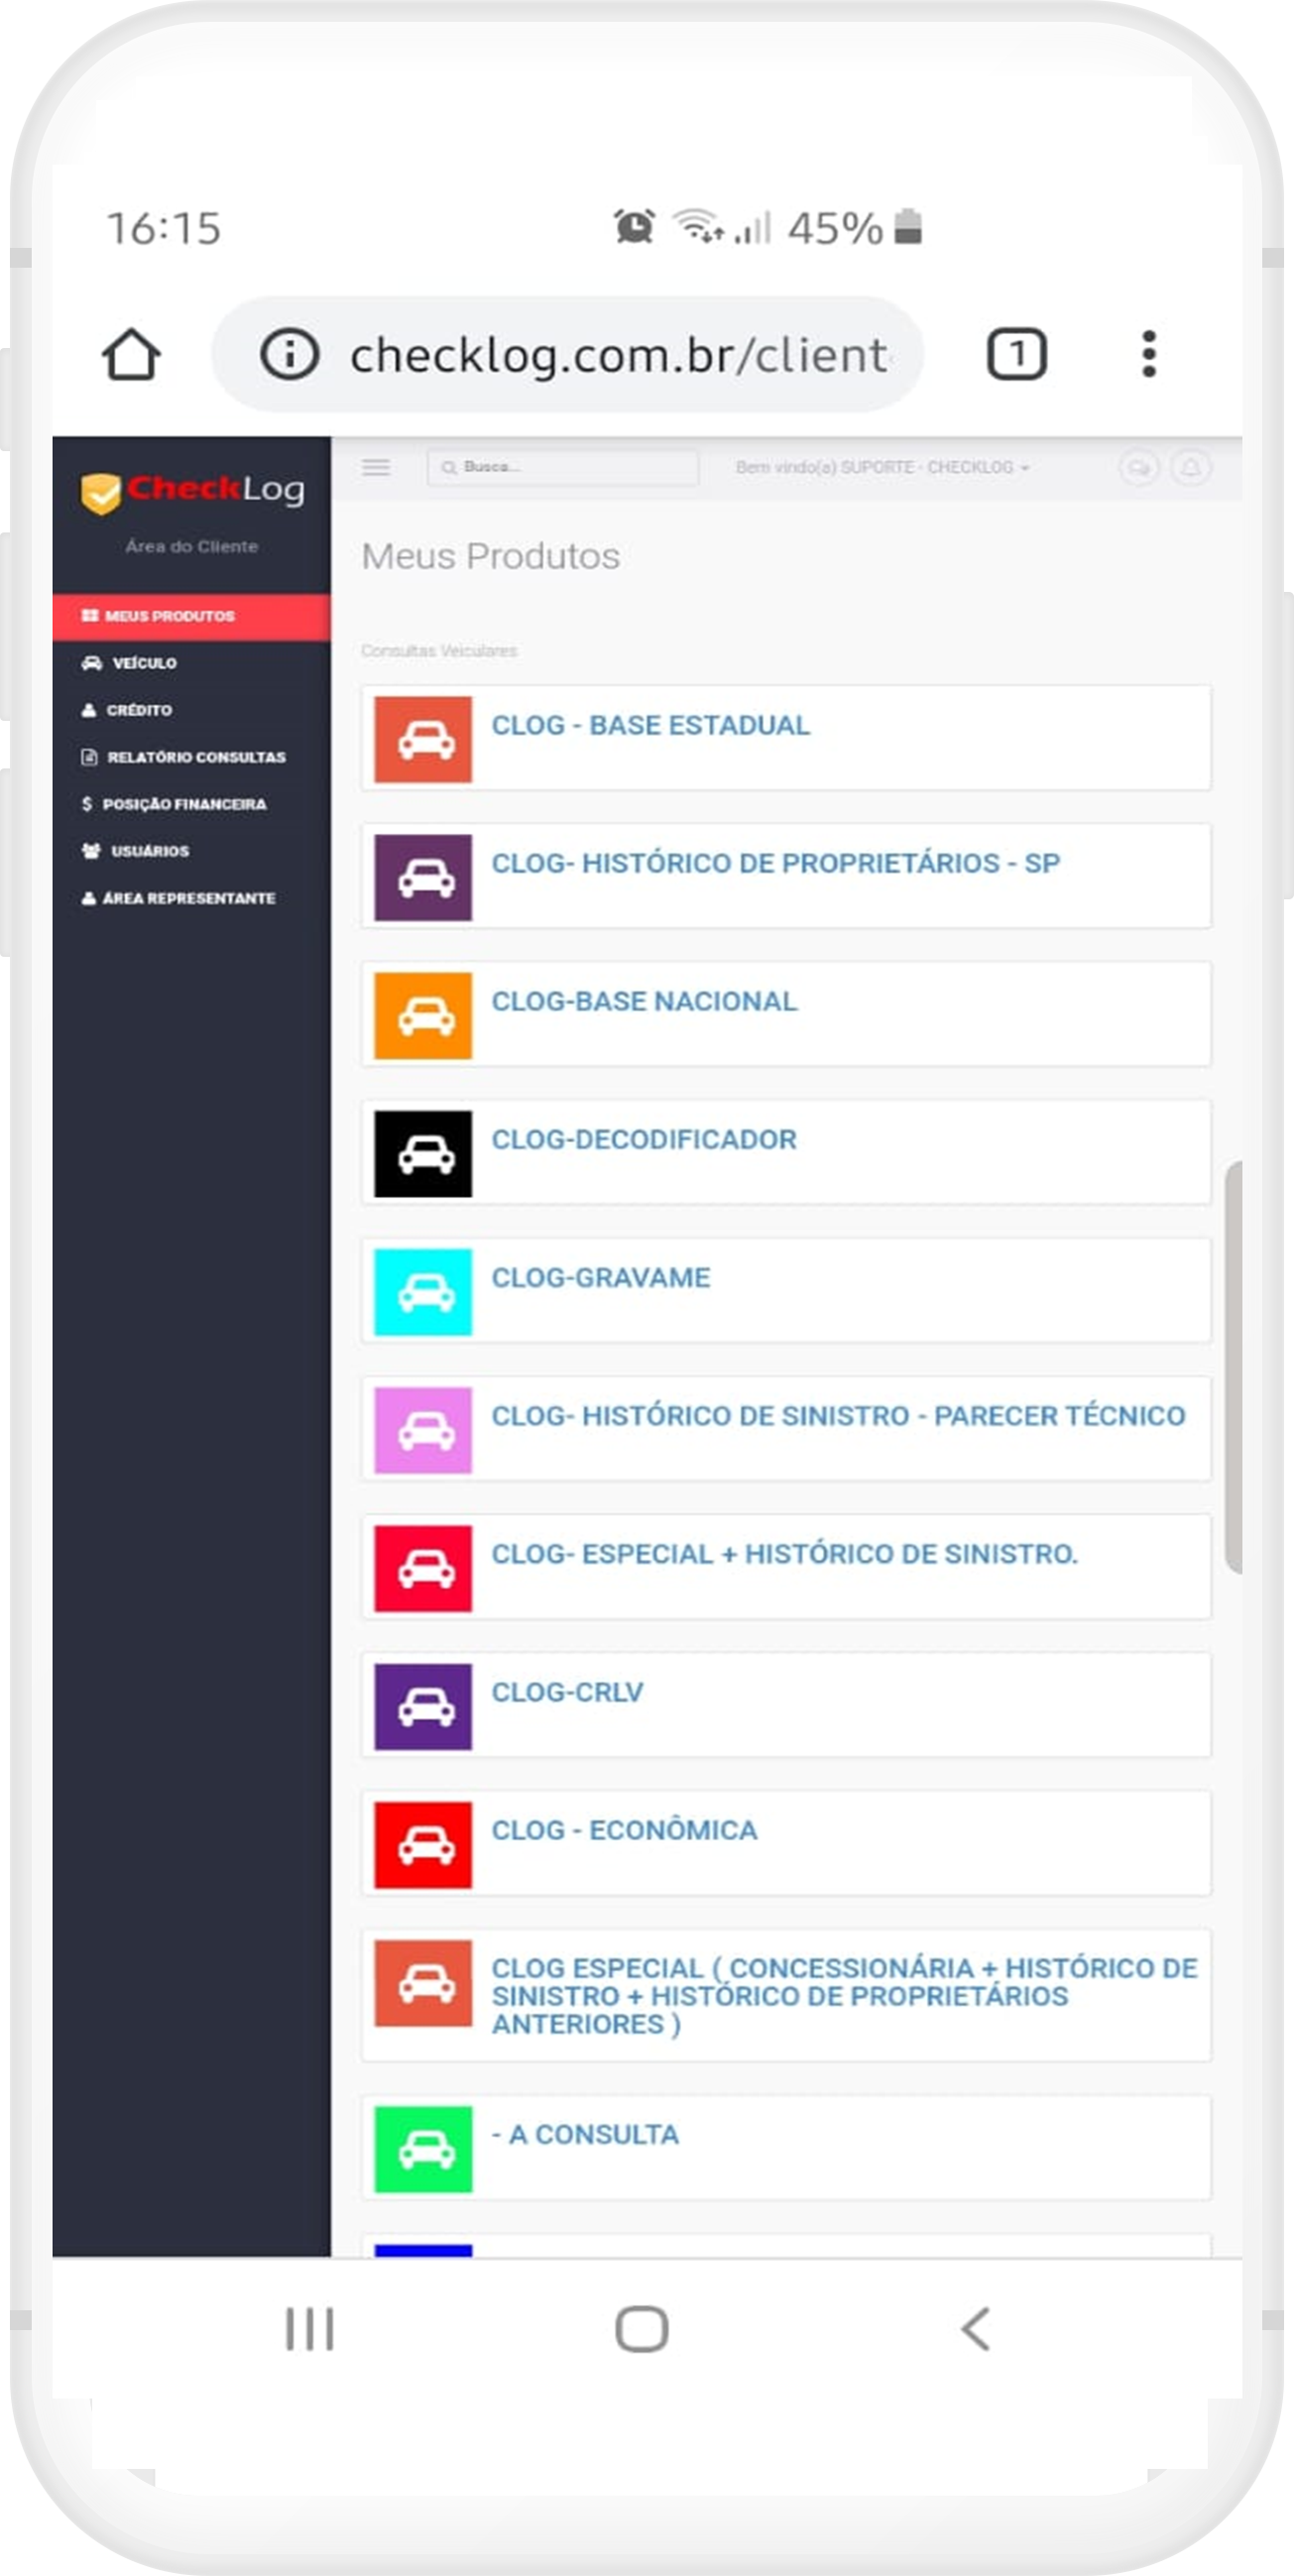Viewport: 1294px width, 2576px height.
Task: Open Área Representante in sidebar
Action: click(x=191, y=898)
